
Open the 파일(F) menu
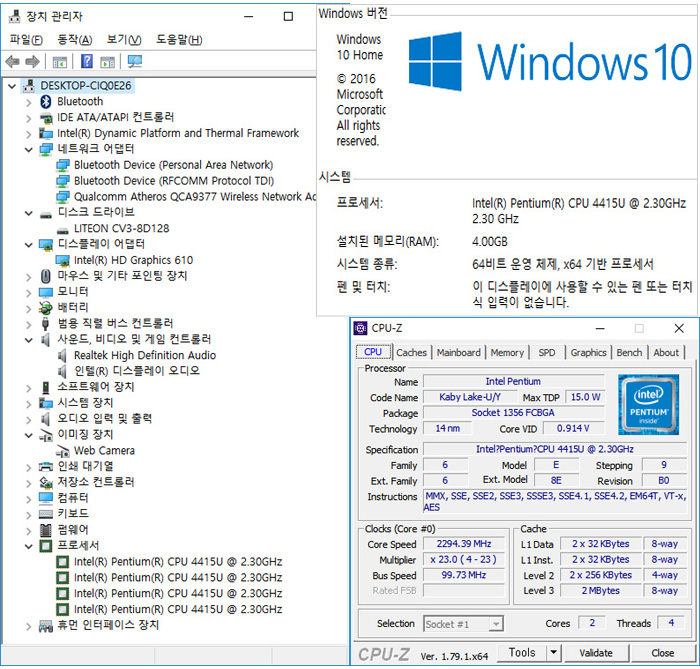click(x=26, y=40)
